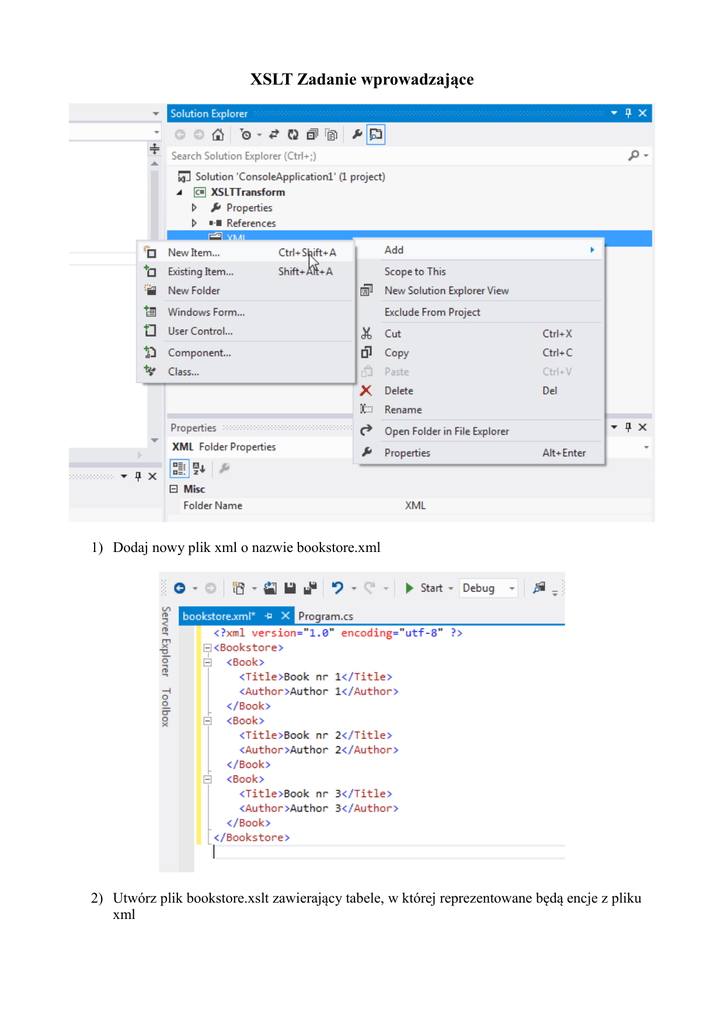Screen dimensions: 724x1024
Task: Click the single Save disk icon
Action: click(290, 589)
